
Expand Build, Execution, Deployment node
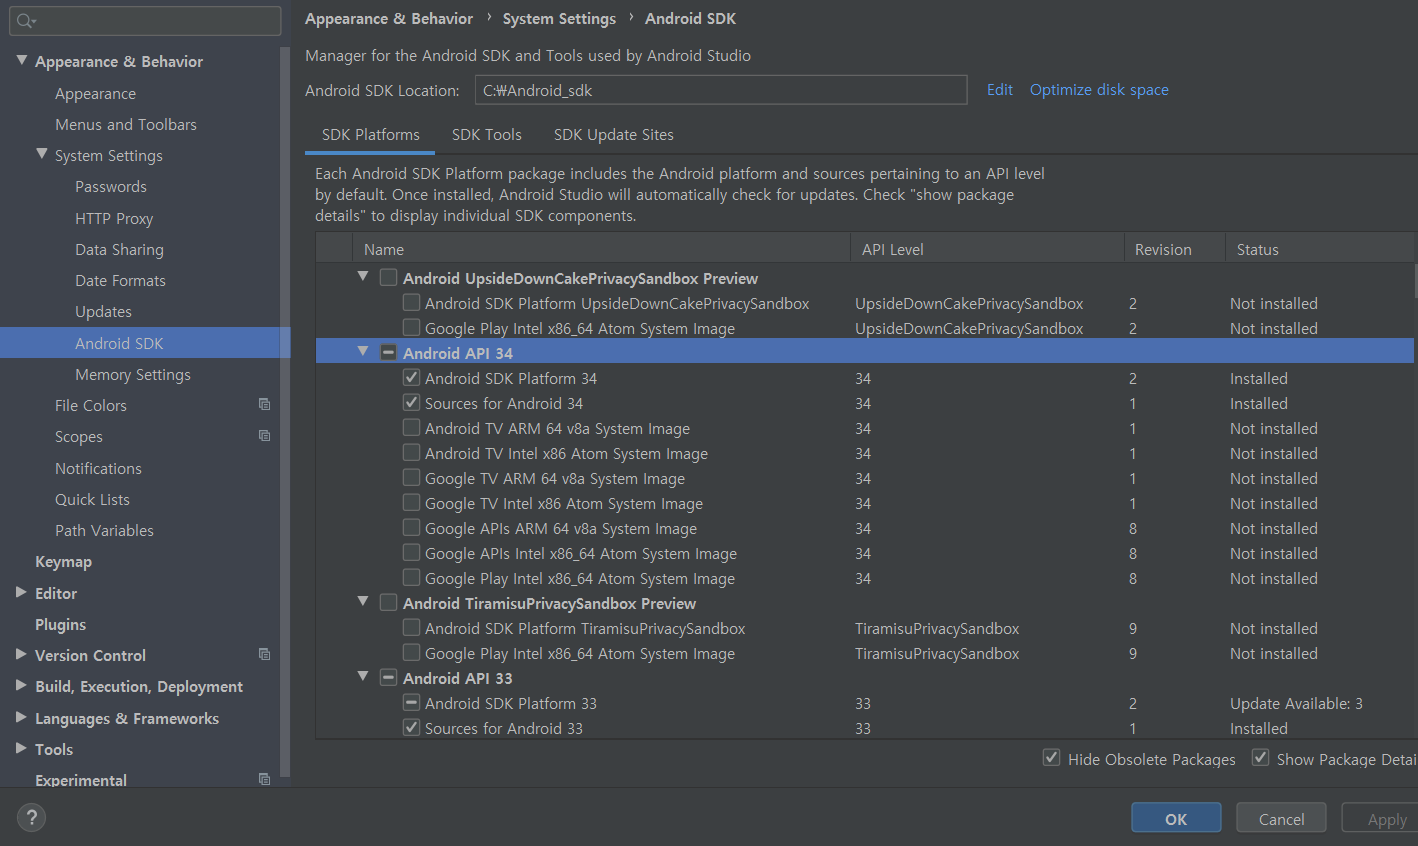pos(21,685)
